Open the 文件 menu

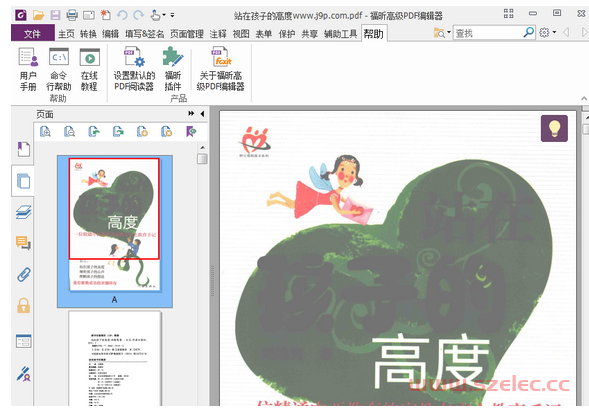click(x=33, y=34)
